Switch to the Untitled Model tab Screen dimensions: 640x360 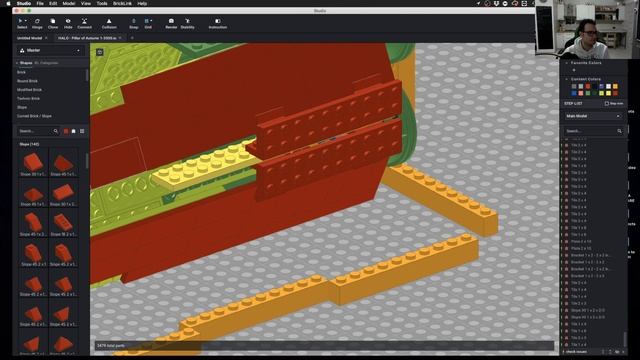(29, 38)
